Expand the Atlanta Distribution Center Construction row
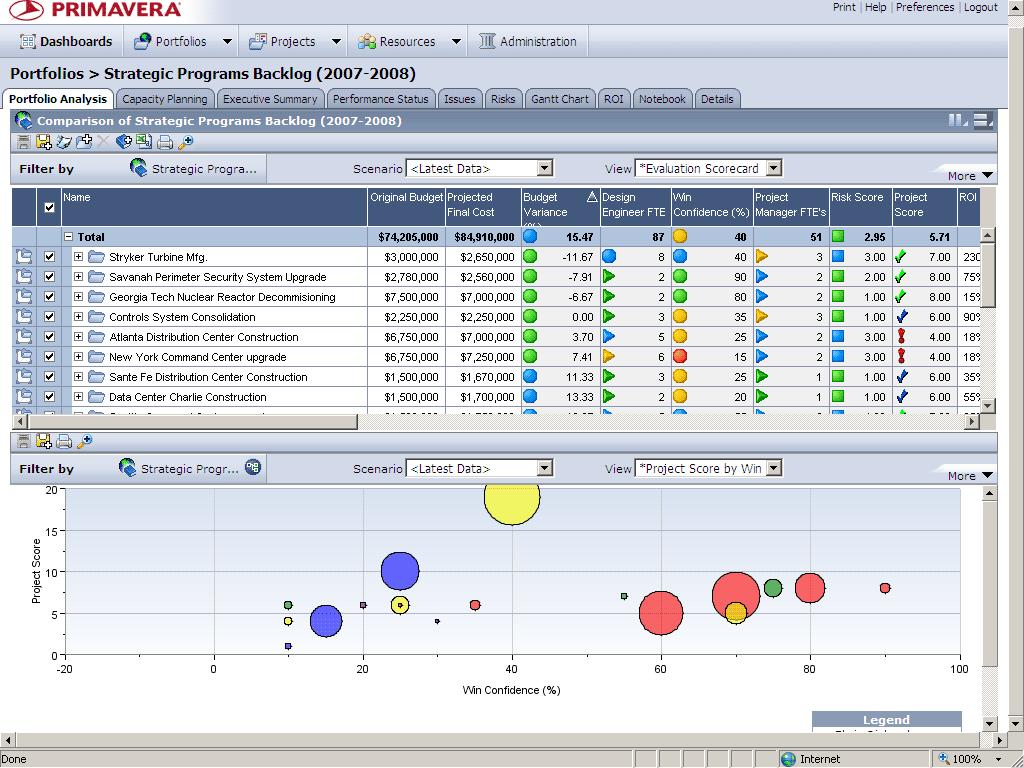 (x=78, y=337)
